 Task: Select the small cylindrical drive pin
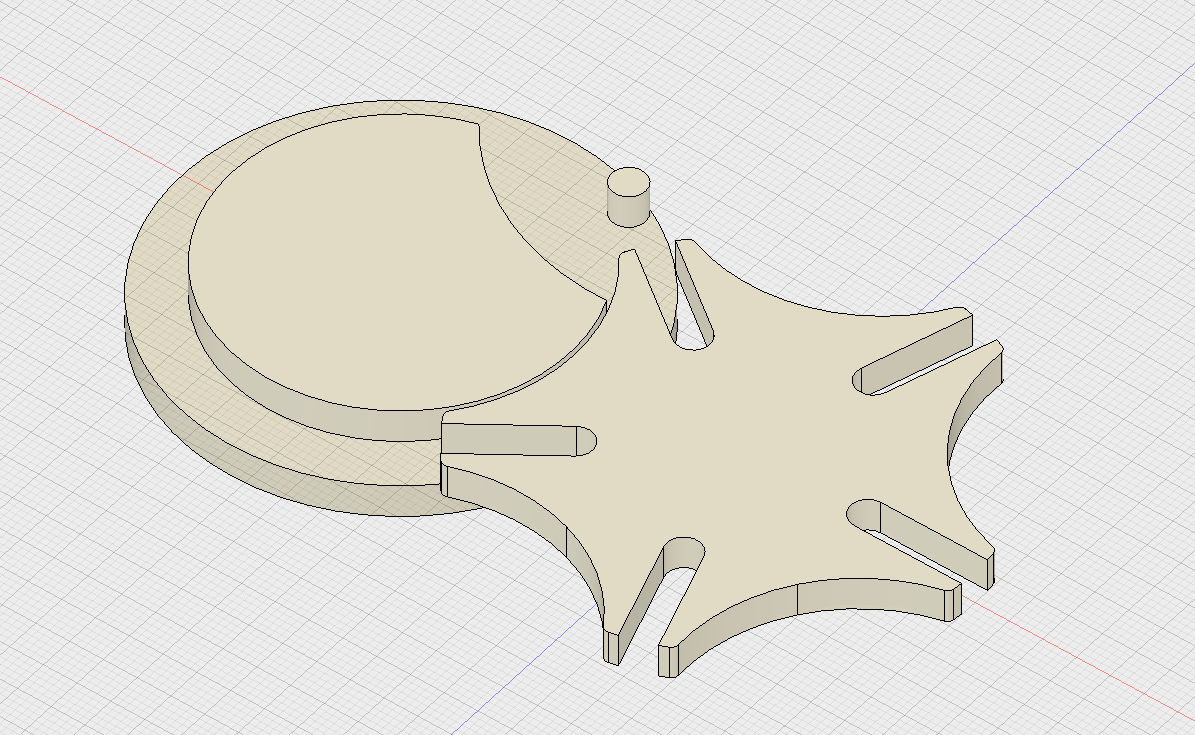point(629,197)
